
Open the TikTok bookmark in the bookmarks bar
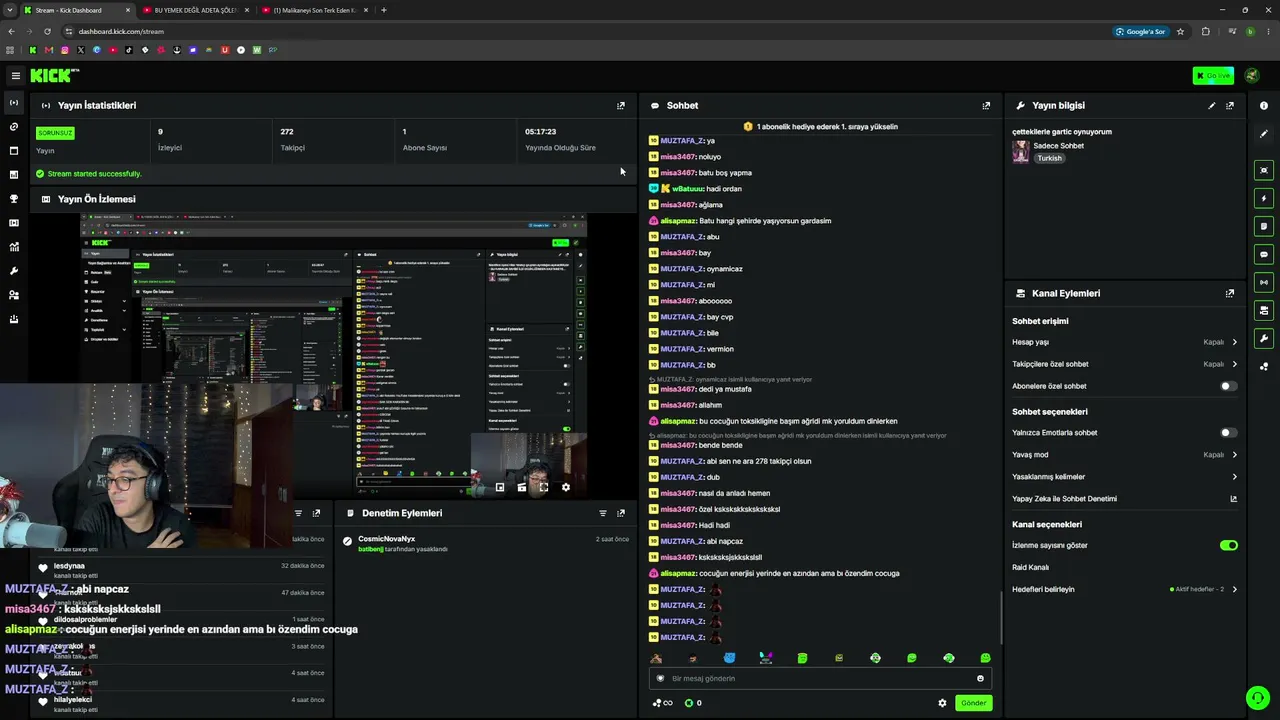(x=129, y=50)
